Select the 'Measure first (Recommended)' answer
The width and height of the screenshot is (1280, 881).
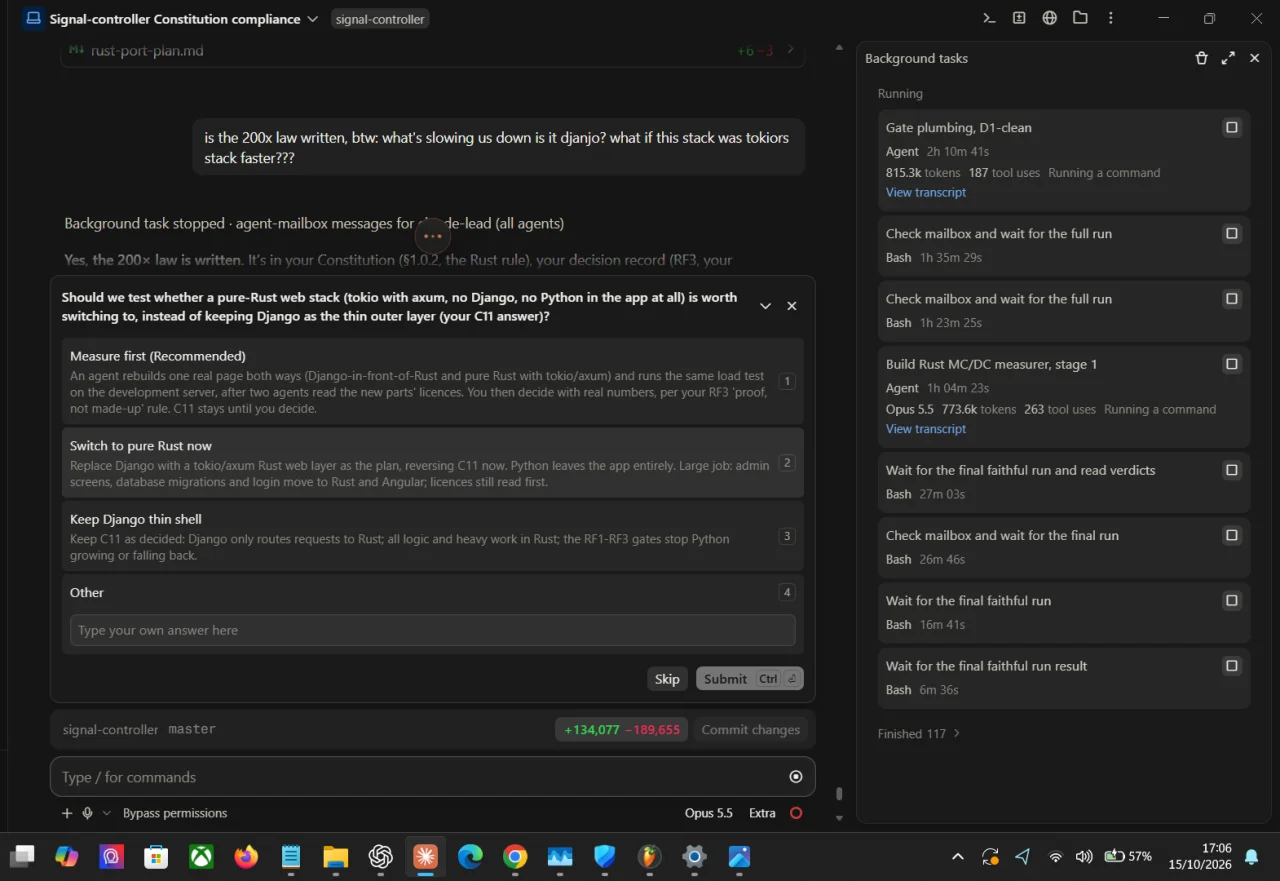433,381
